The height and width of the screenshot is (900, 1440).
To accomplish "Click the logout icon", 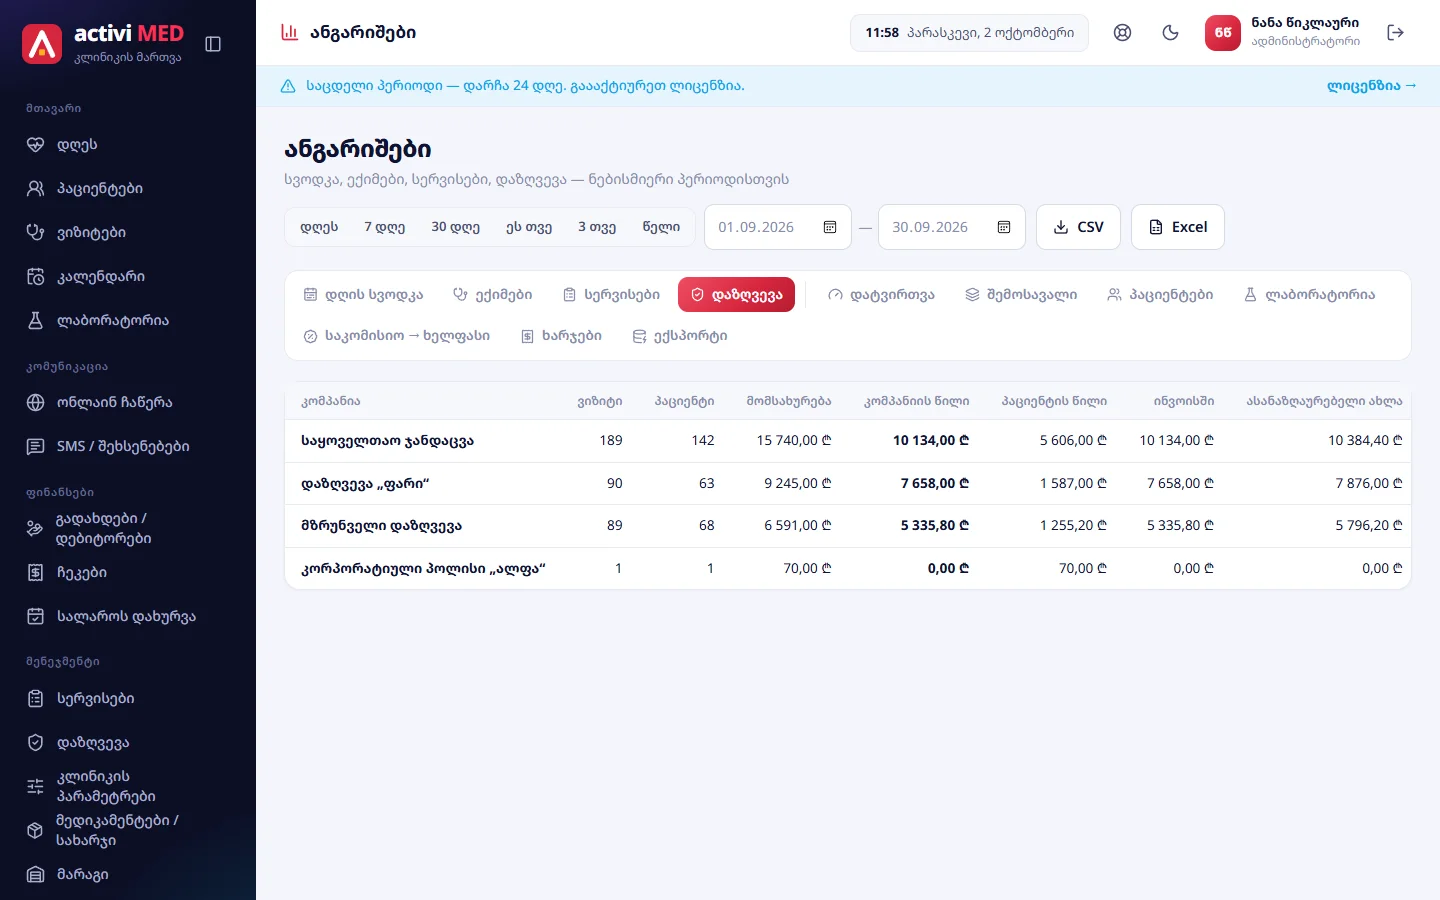I will point(1396,33).
